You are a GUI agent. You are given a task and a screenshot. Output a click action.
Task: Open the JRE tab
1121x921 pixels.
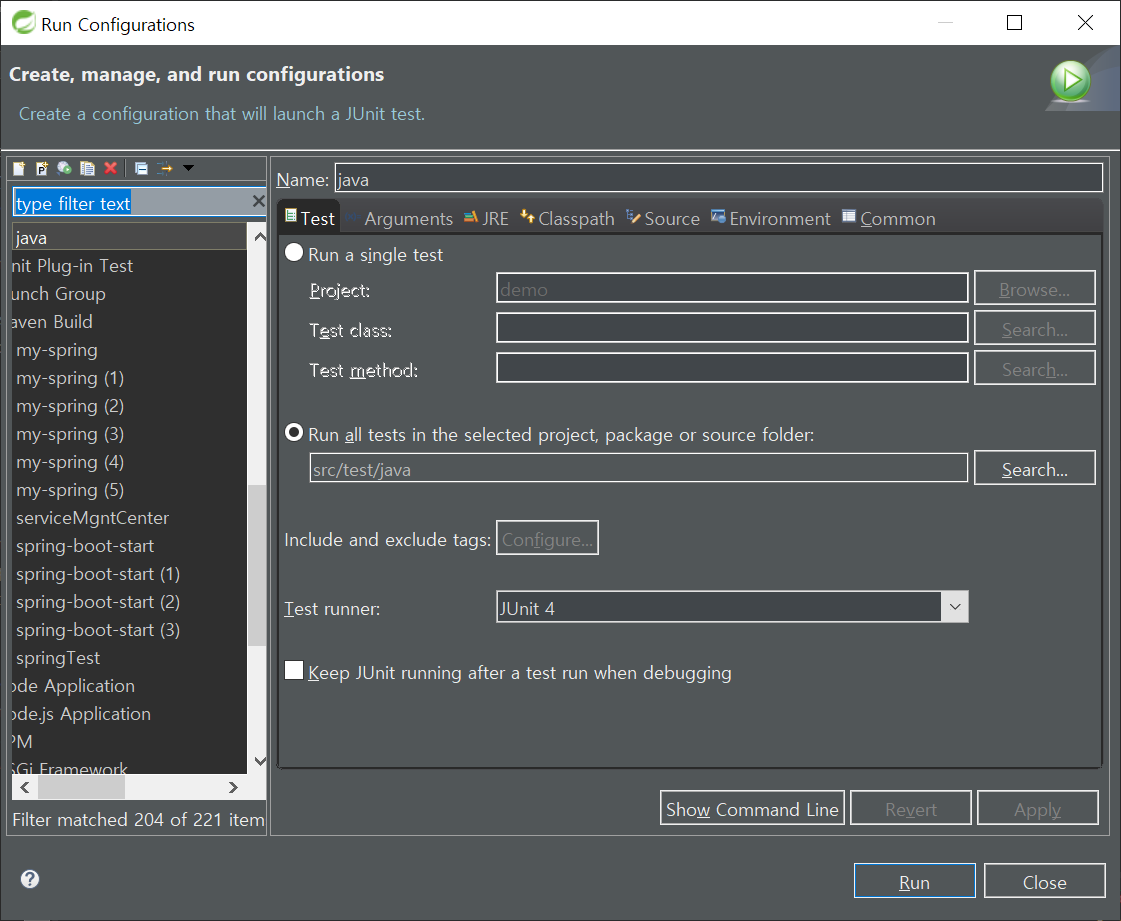tap(486, 218)
